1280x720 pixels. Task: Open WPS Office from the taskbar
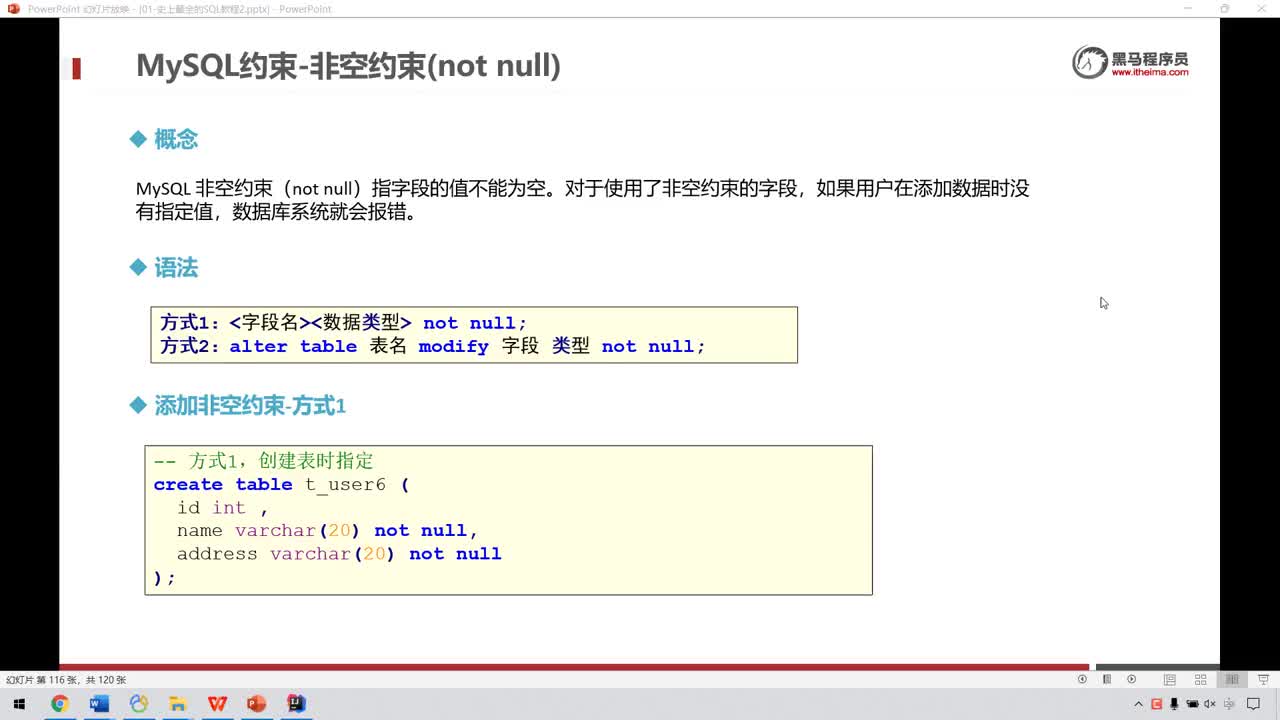217,704
